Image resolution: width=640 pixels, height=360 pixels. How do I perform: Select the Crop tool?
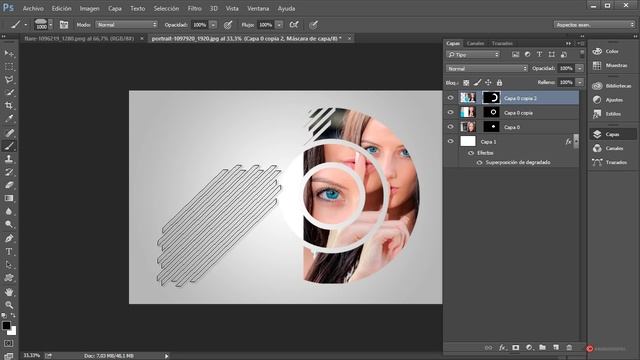[x=9, y=106]
